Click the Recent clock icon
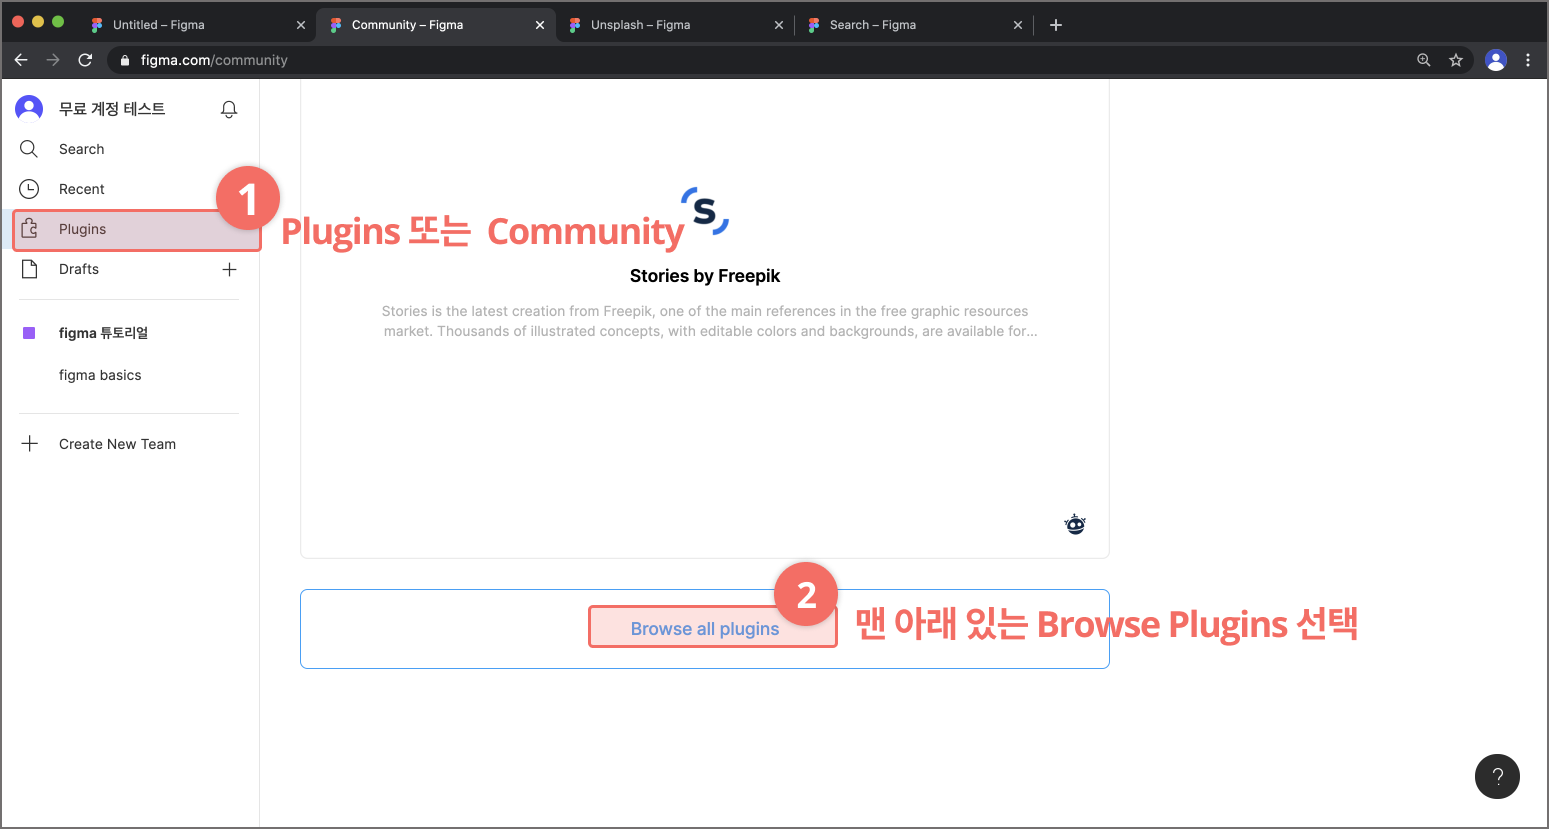 [29, 189]
